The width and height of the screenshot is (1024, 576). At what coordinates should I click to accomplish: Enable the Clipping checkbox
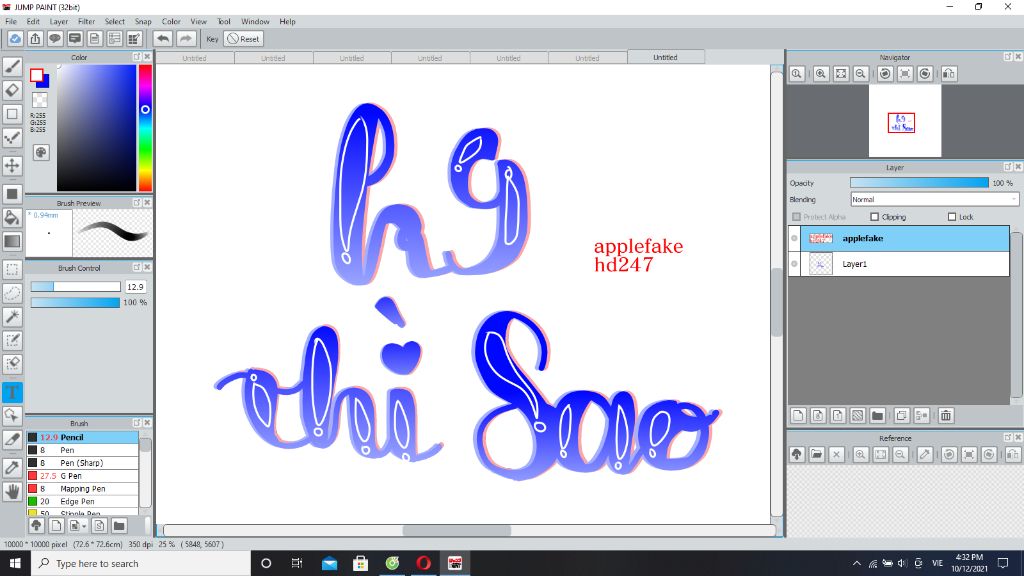(874, 217)
